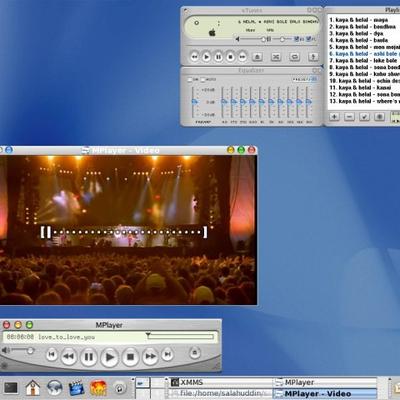
Task: Switch to MPlayer - Video taskbar entry
Action: pos(325,394)
